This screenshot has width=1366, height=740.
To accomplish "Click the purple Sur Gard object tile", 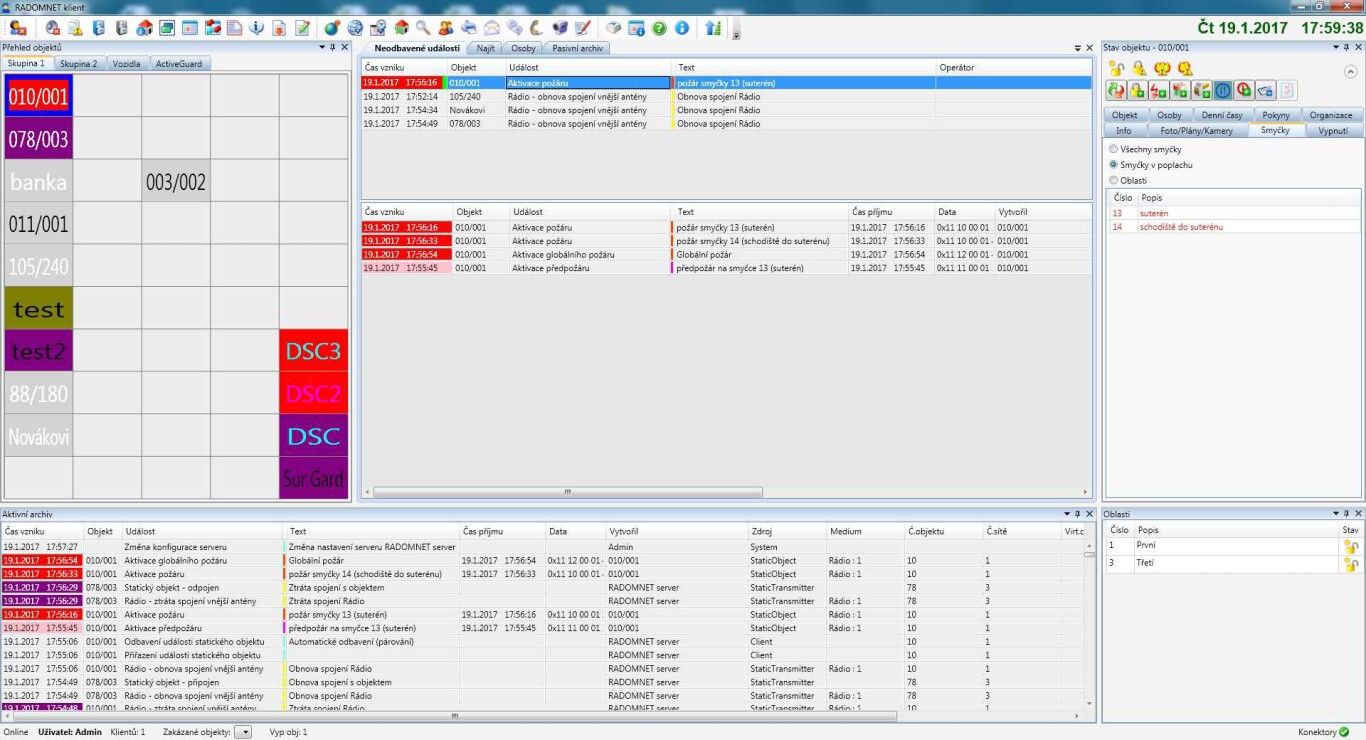I will pyautogui.click(x=313, y=478).
